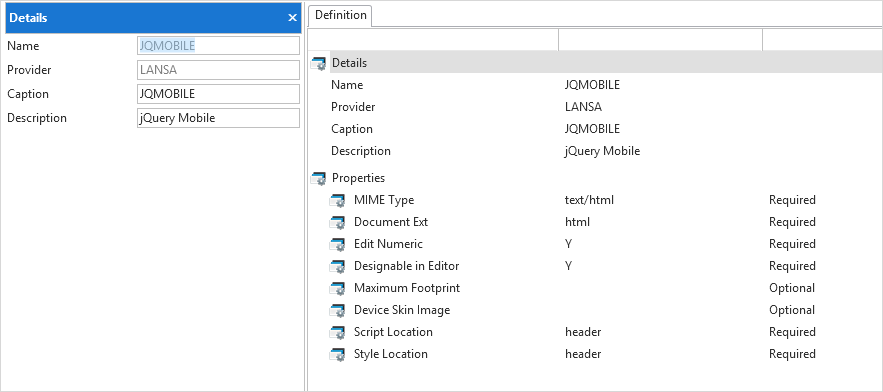Click the Properties group icon
The image size is (883, 392).
pyautogui.click(x=319, y=178)
